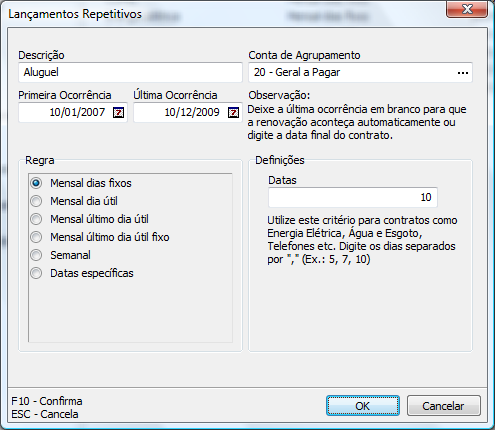Click the Última Ocorrência date field
The width and height of the screenshot is (495, 430).
point(181,112)
